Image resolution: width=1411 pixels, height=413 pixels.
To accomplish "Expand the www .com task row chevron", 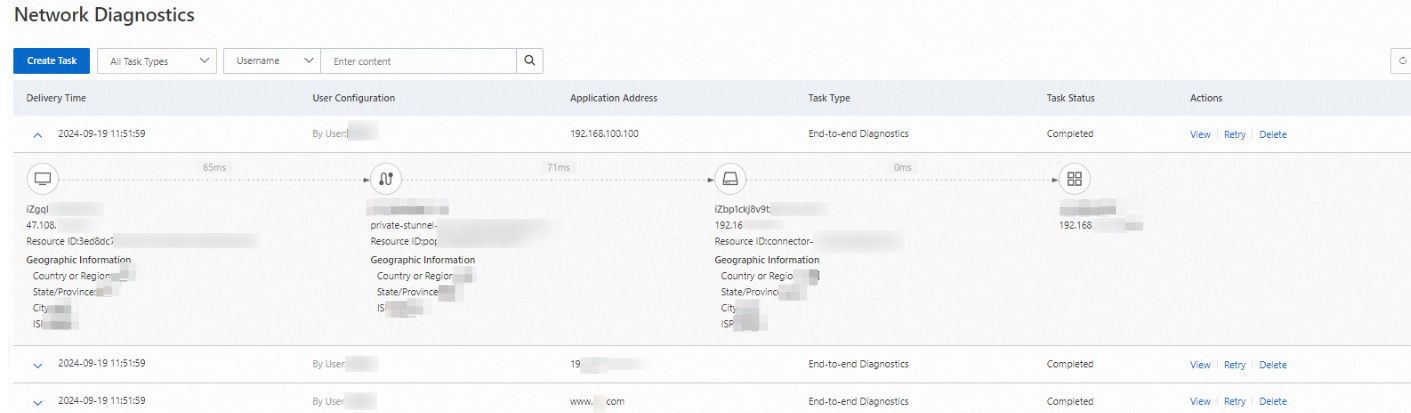I will [38, 402].
